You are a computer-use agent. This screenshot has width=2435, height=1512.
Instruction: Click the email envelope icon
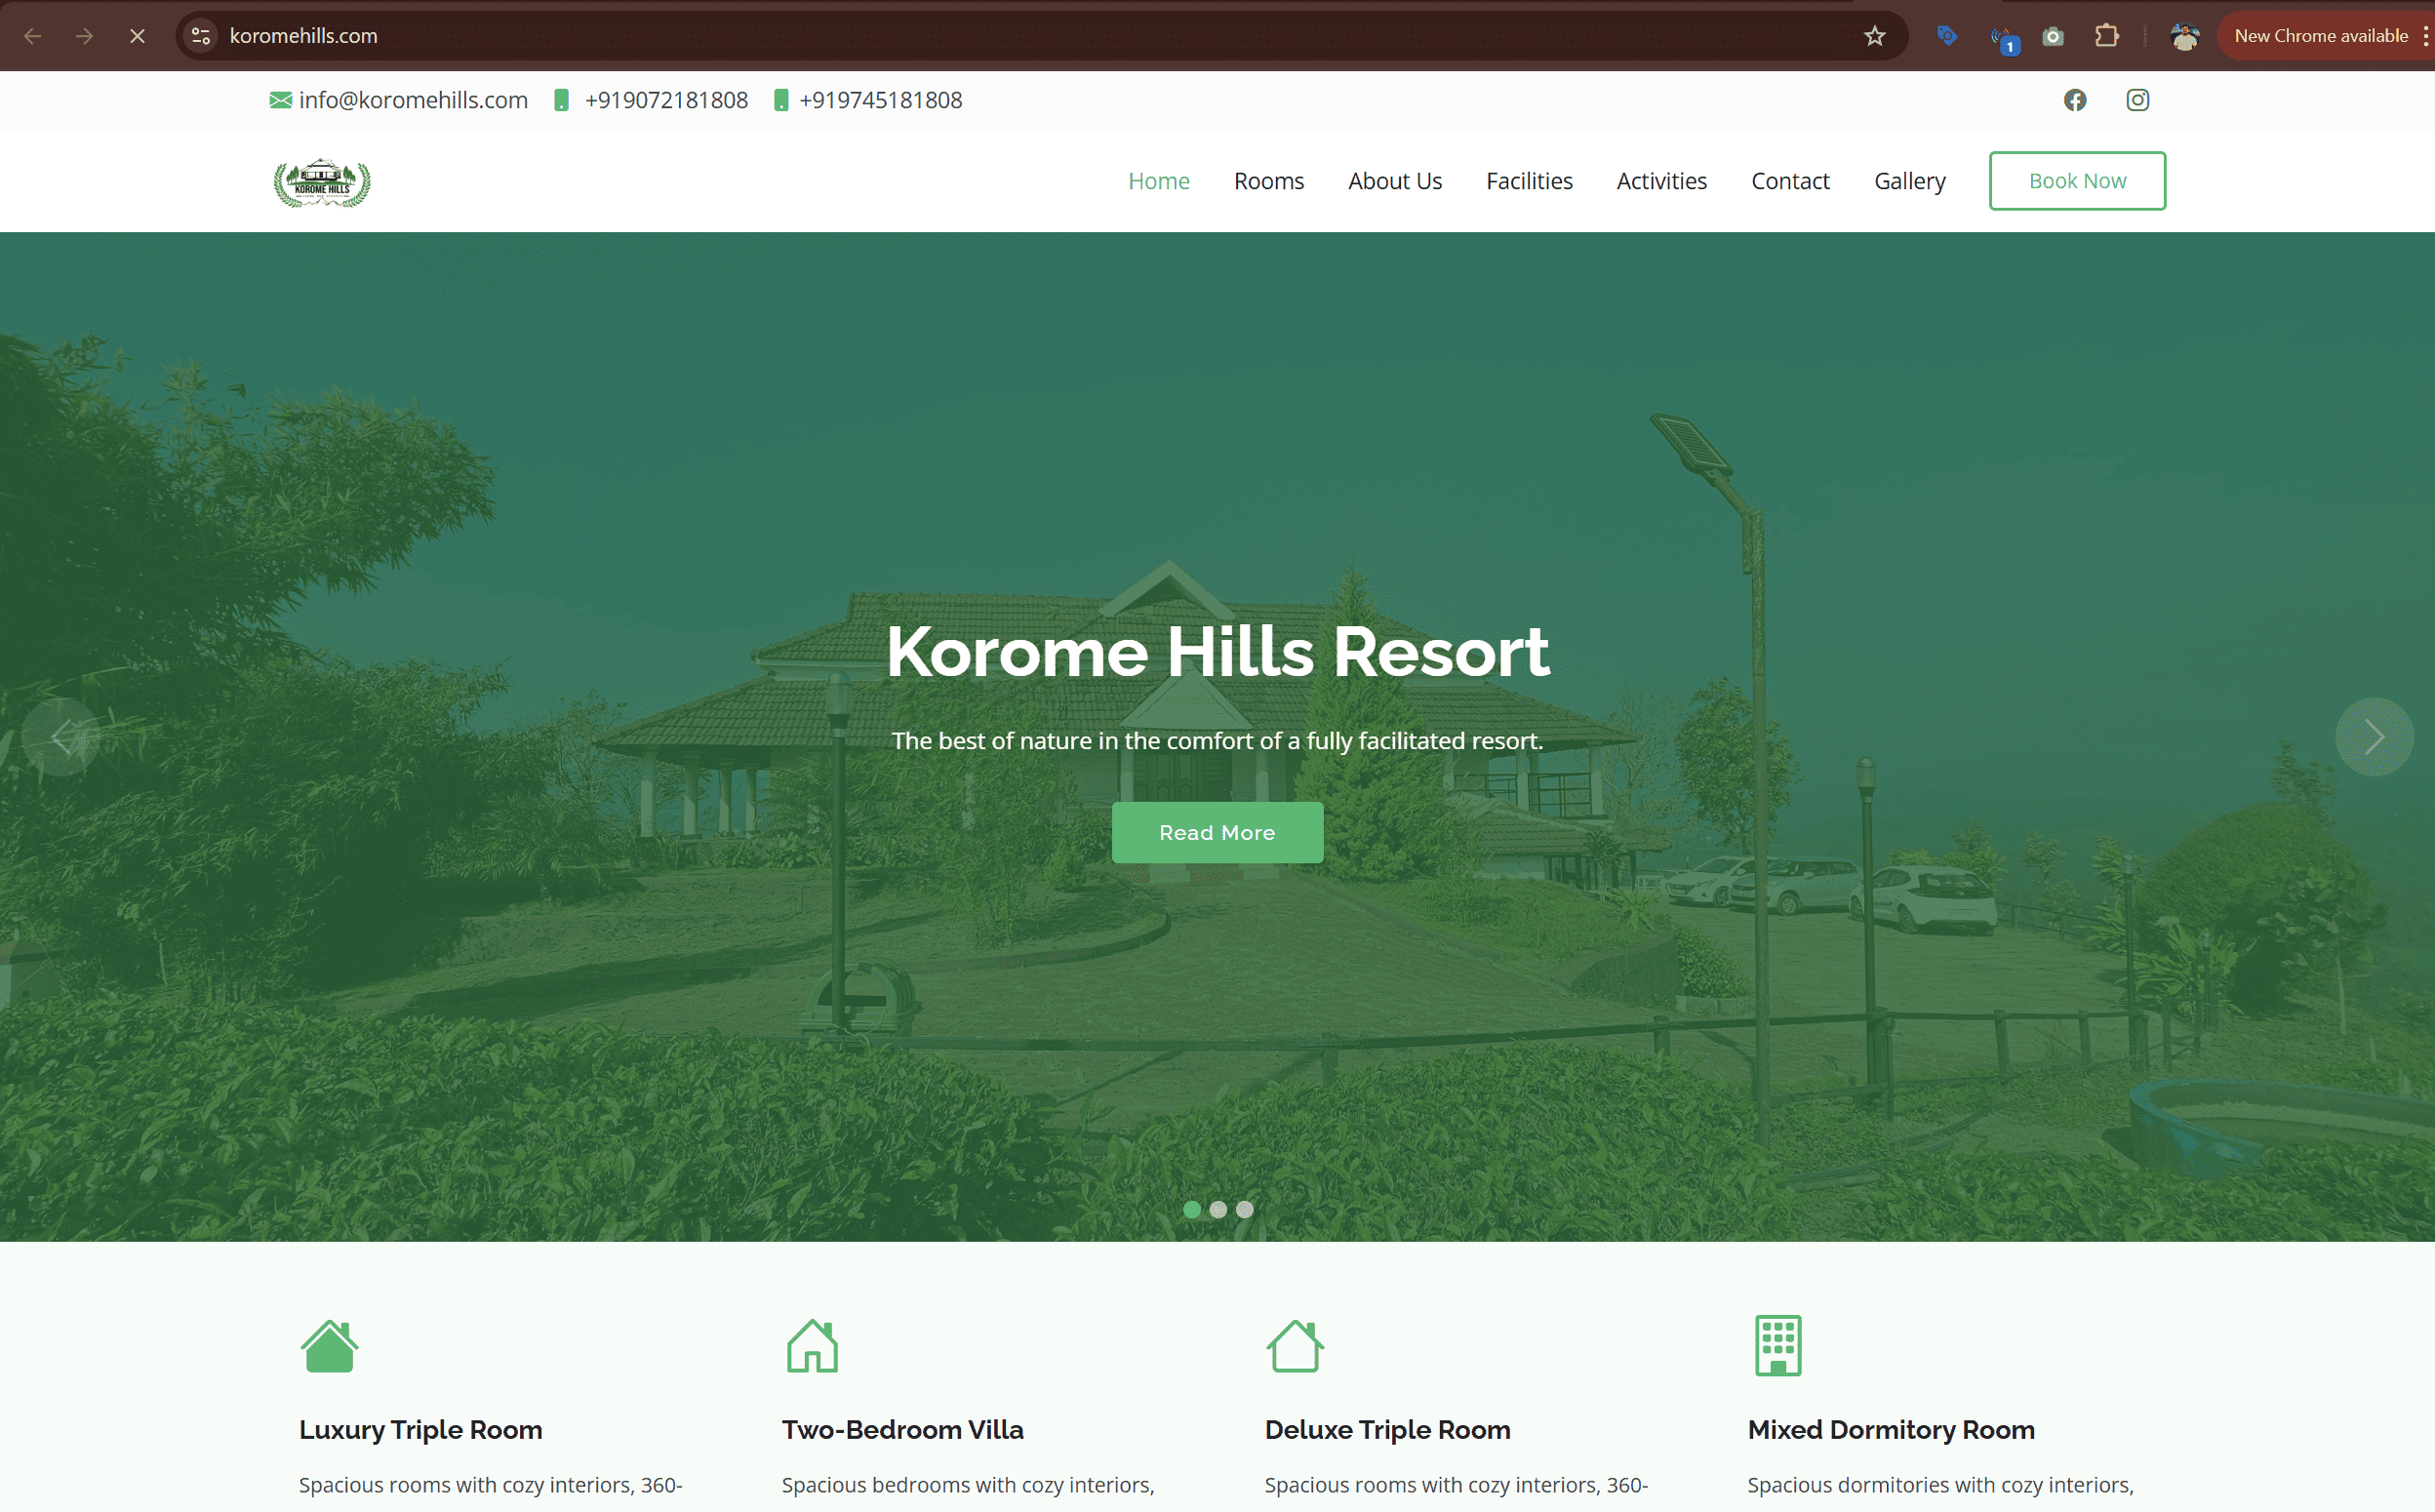click(x=279, y=100)
